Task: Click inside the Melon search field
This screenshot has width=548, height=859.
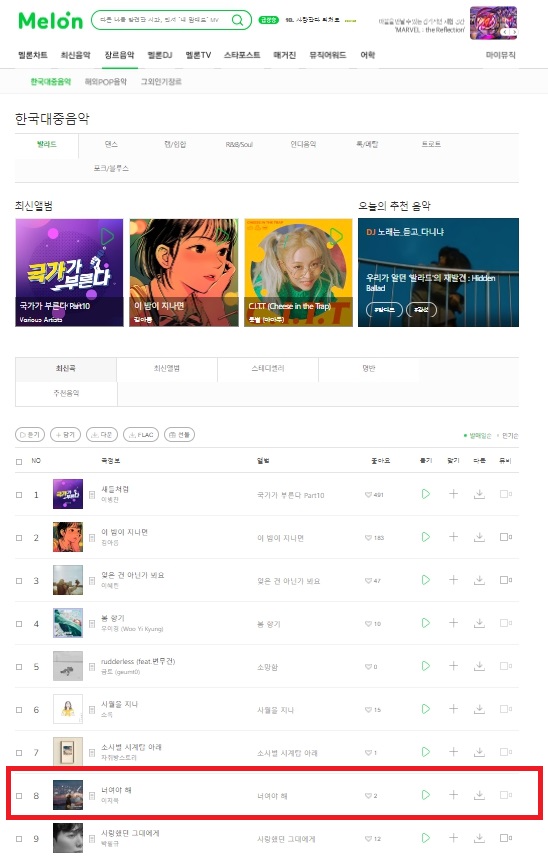Action: click(160, 20)
